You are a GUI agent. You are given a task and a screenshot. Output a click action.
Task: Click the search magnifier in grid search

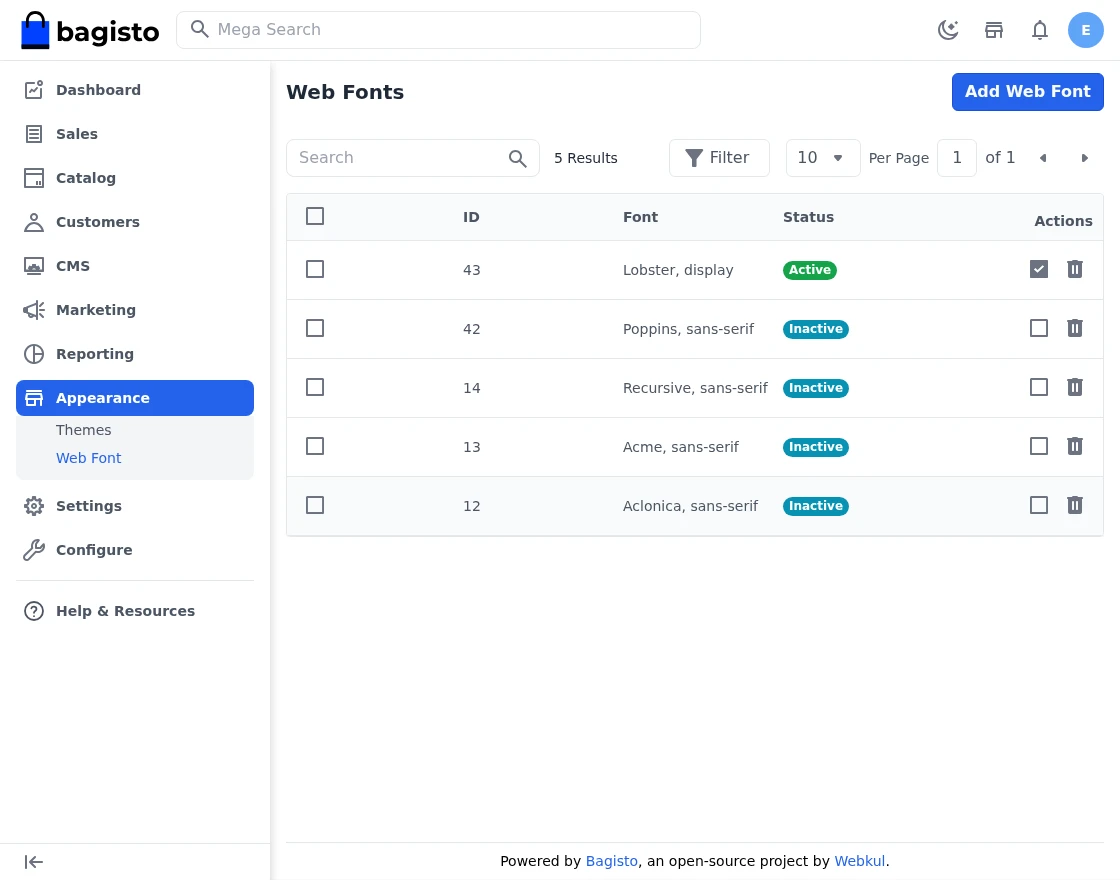point(518,159)
